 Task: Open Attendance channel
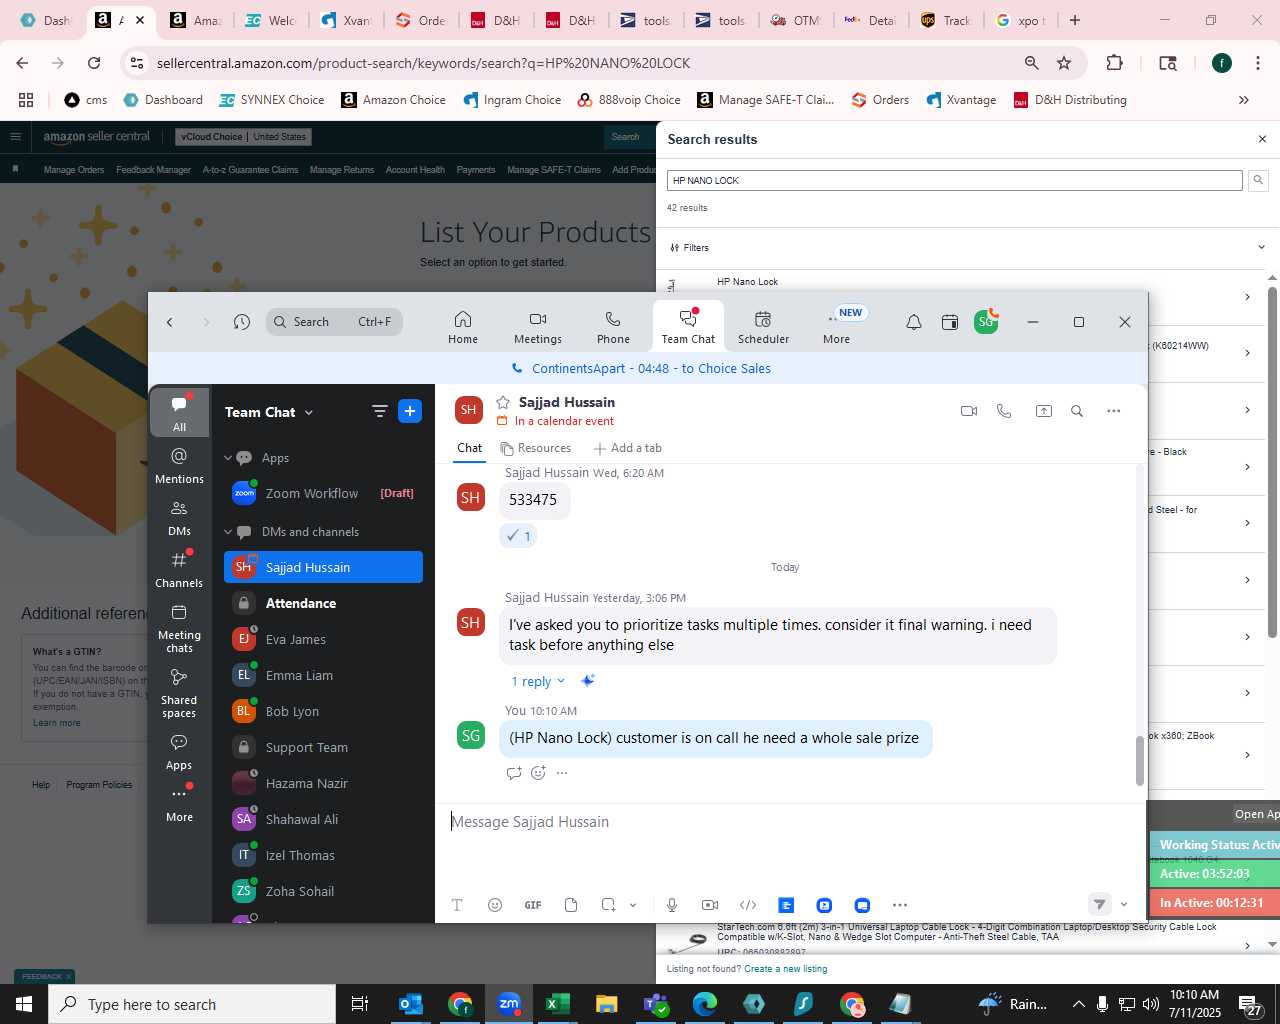click(x=323, y=603)
